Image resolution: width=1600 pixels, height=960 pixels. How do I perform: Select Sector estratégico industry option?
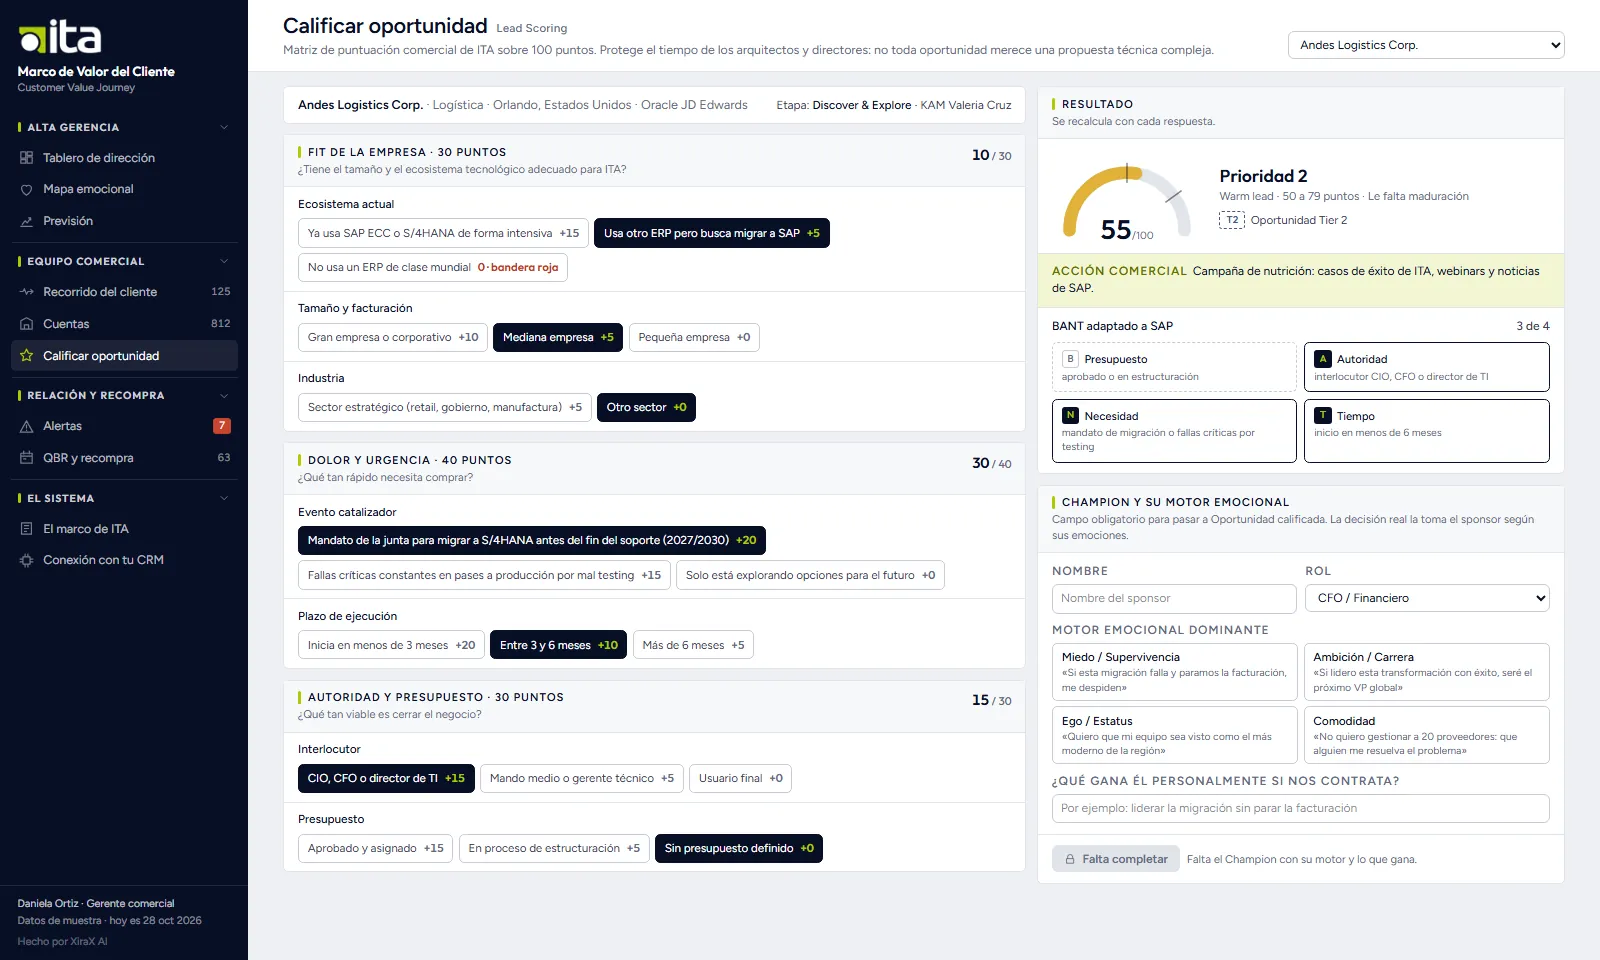(445, 407)
